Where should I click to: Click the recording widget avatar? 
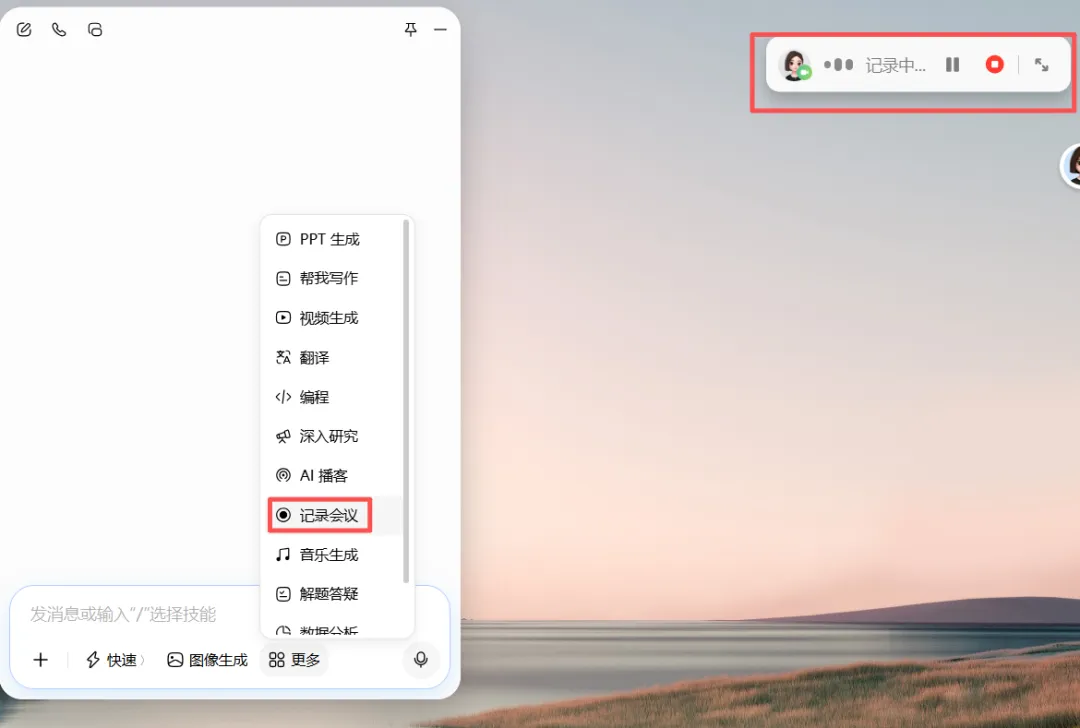(x=795, y=65)
